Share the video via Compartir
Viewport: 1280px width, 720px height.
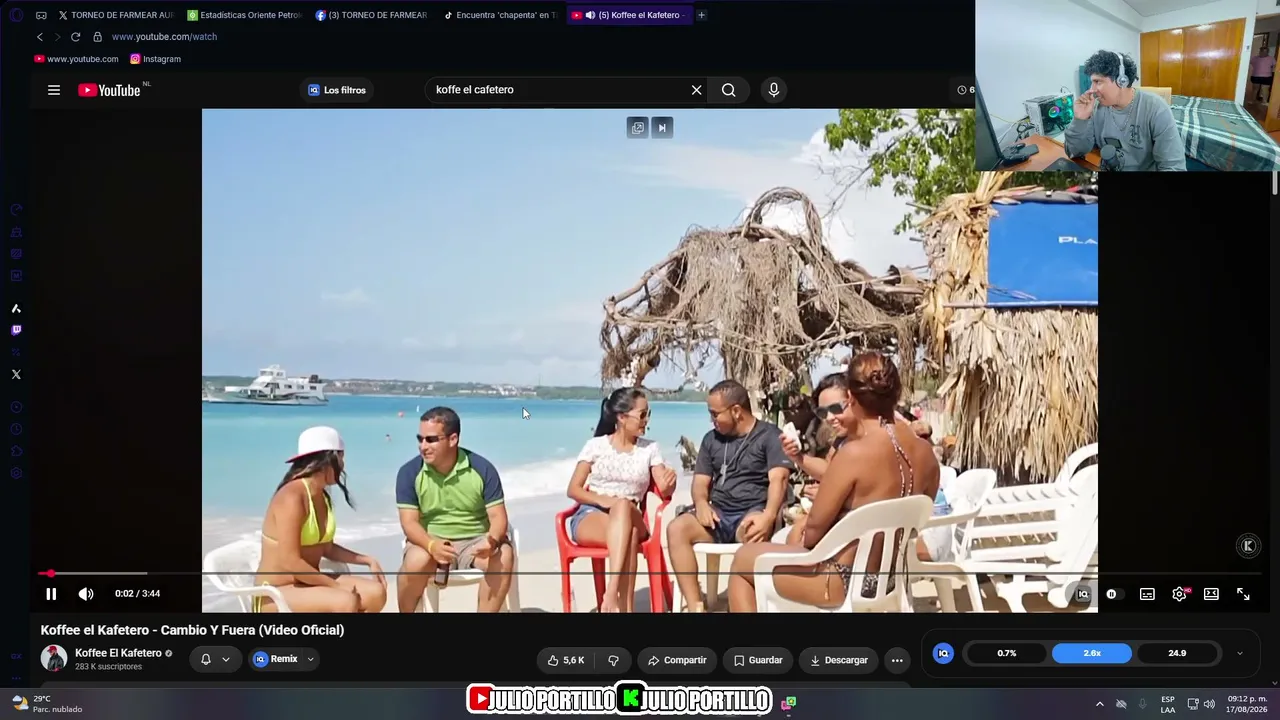tap(677, 660)
